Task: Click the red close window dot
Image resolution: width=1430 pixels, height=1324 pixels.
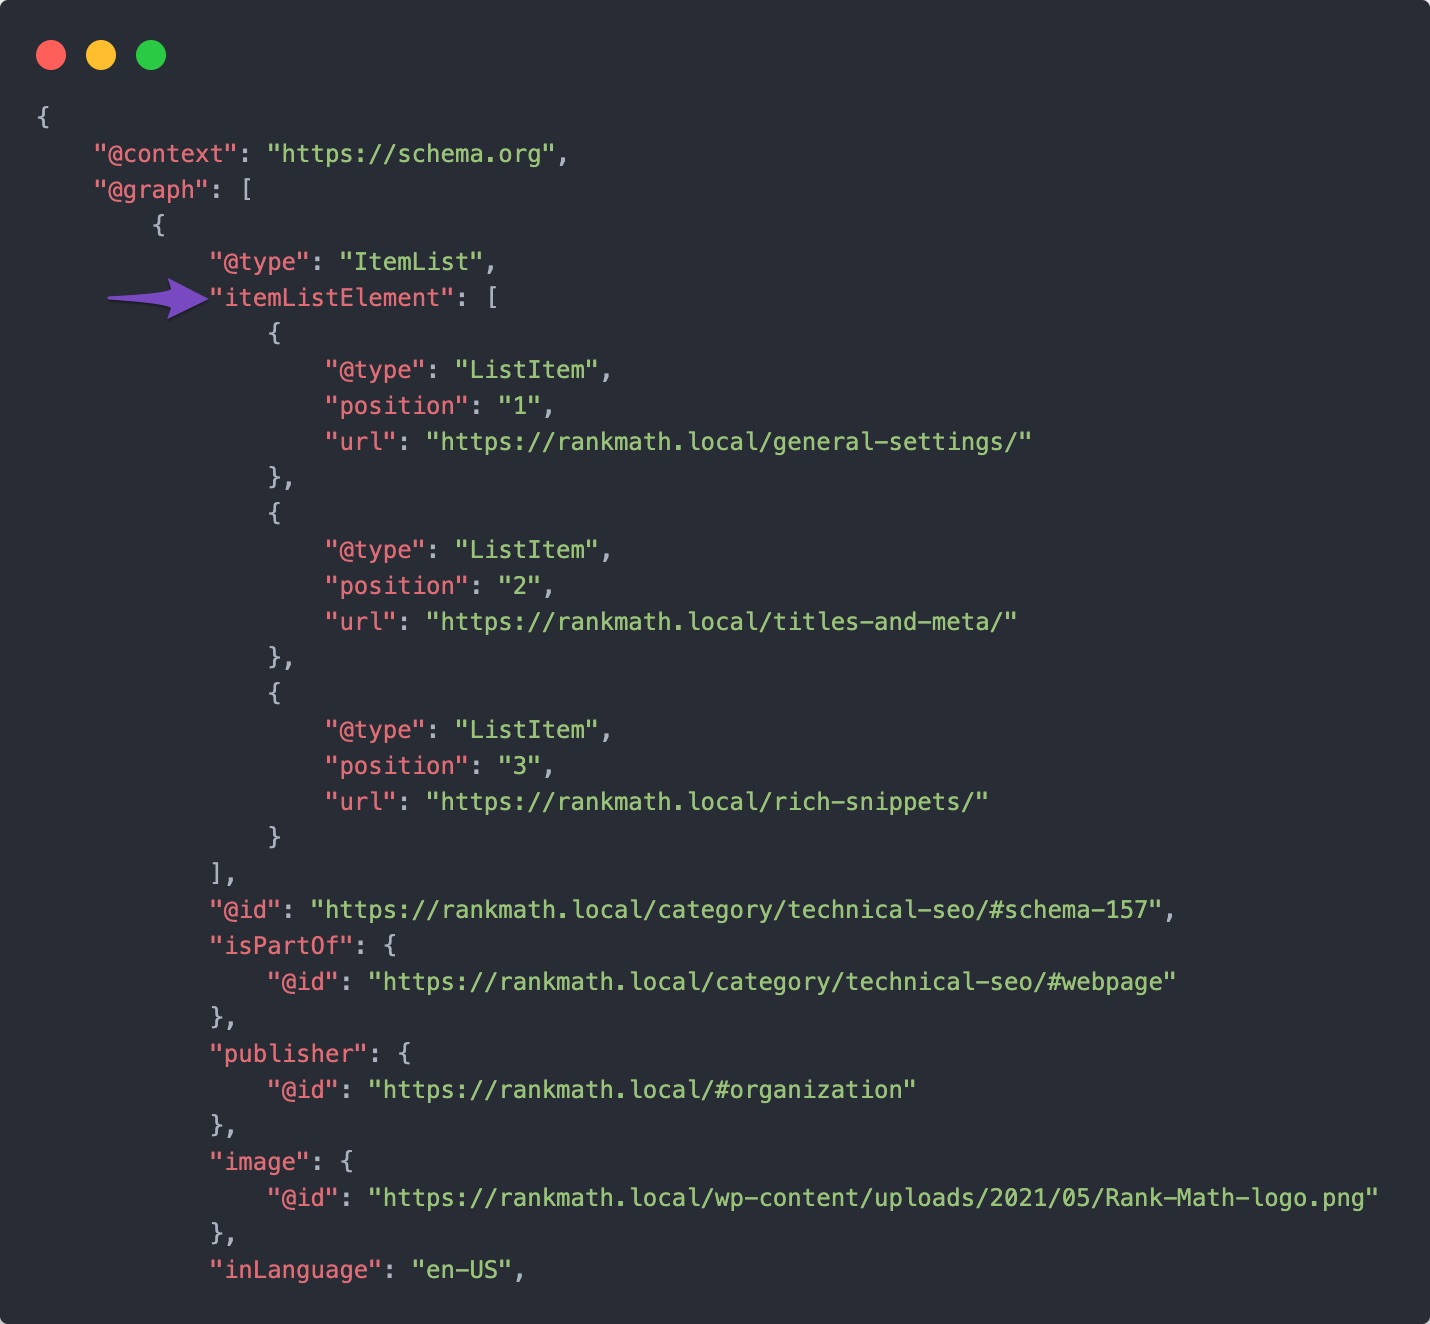Action: tap(51, 55)
